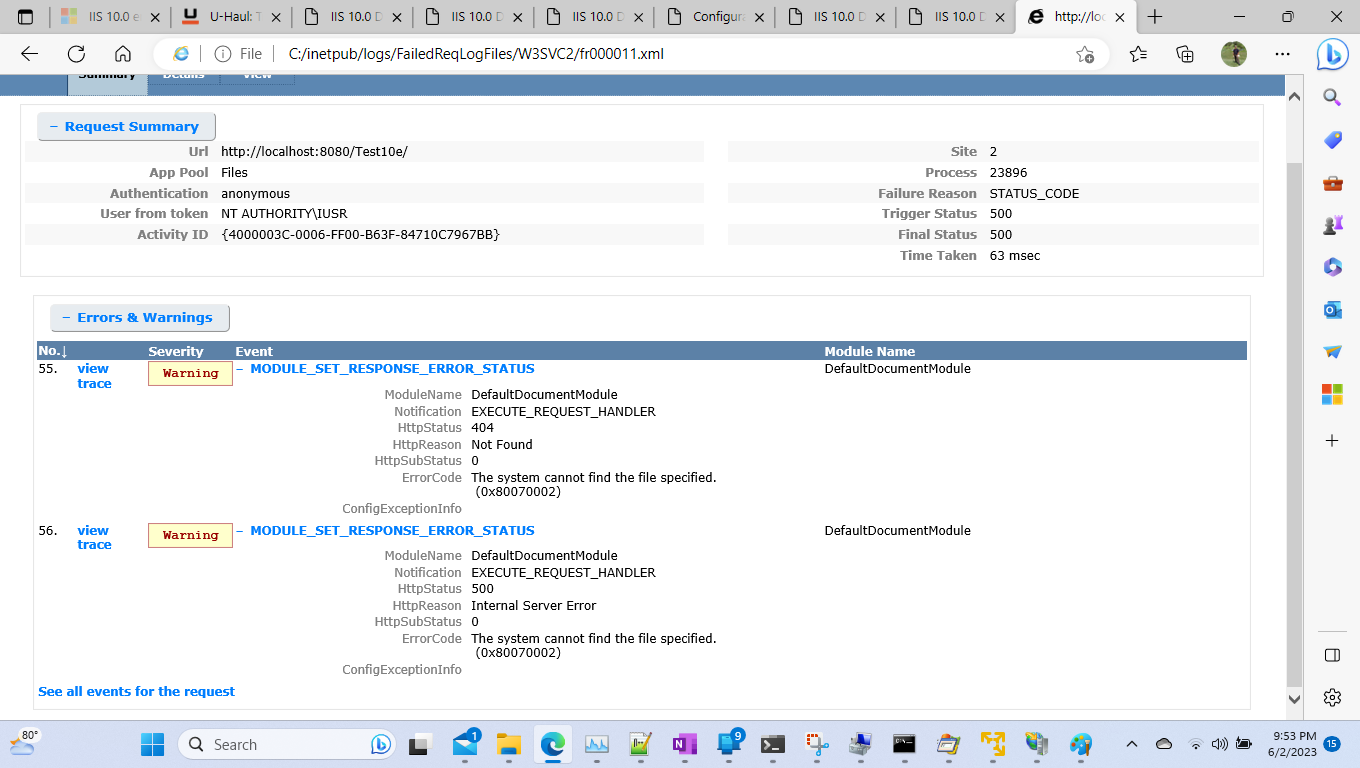Click event 56 MODULE_SET_RESPONSE_ERROR_STATUS title
1360x768 pixels.
tap(392, 531)
